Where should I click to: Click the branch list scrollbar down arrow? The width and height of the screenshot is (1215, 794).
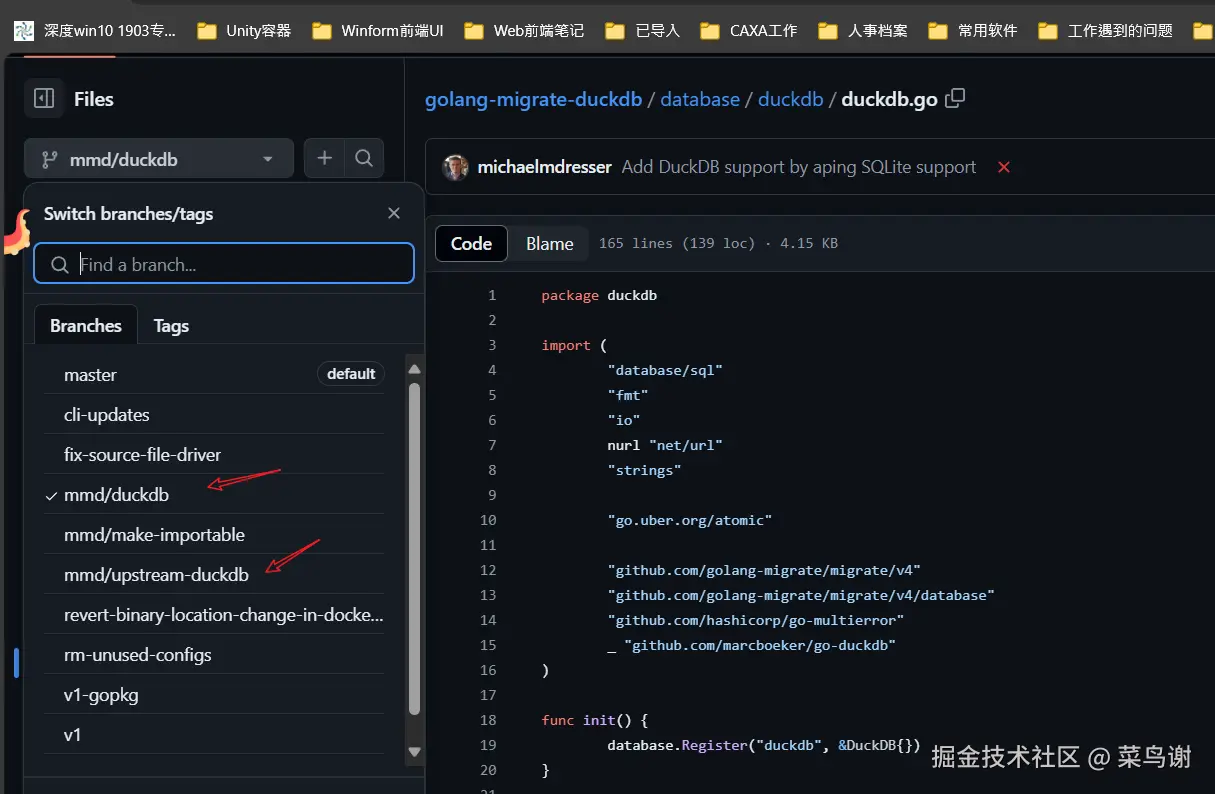pyautogui.click(x=414, y=751)
